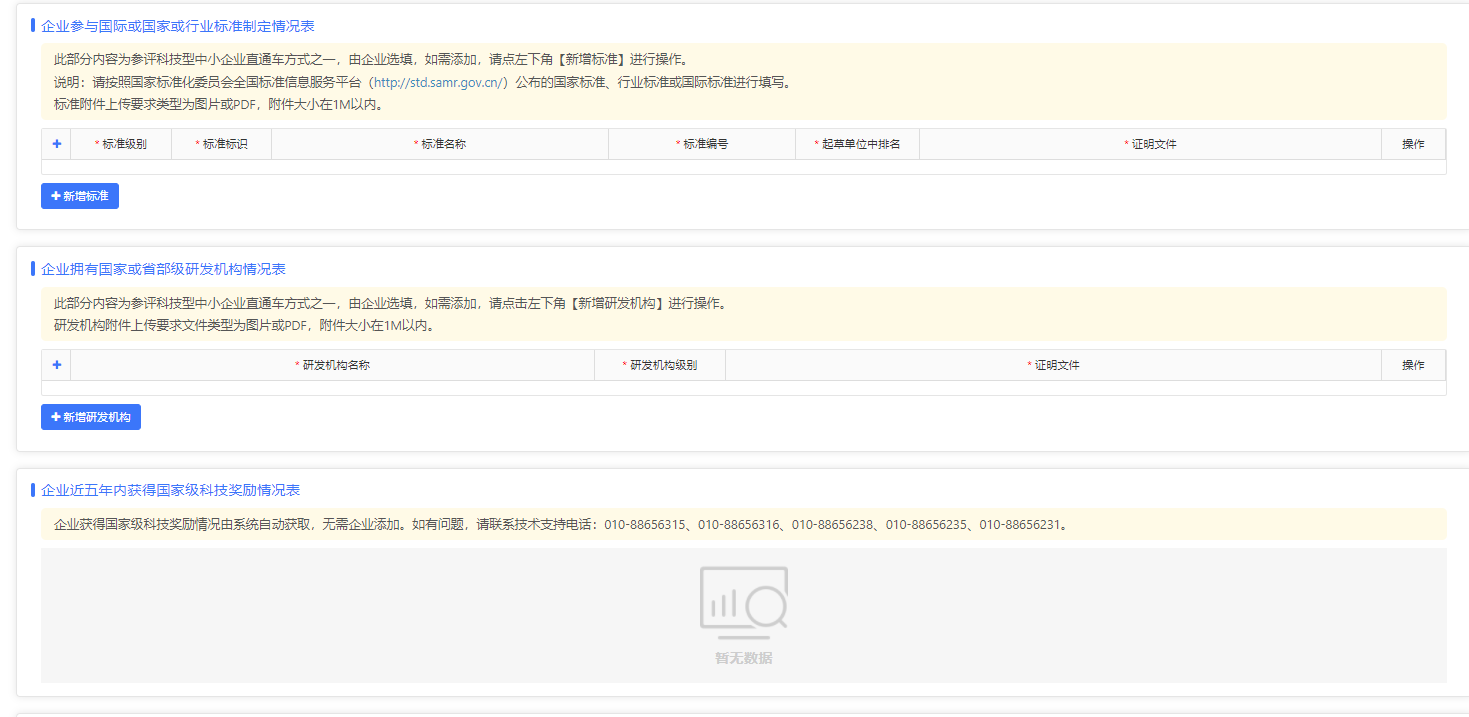Open the std.samr.gov.cn link
Image resolution: width=1469 pixels, height=717 pixels.
pos(439,82)
